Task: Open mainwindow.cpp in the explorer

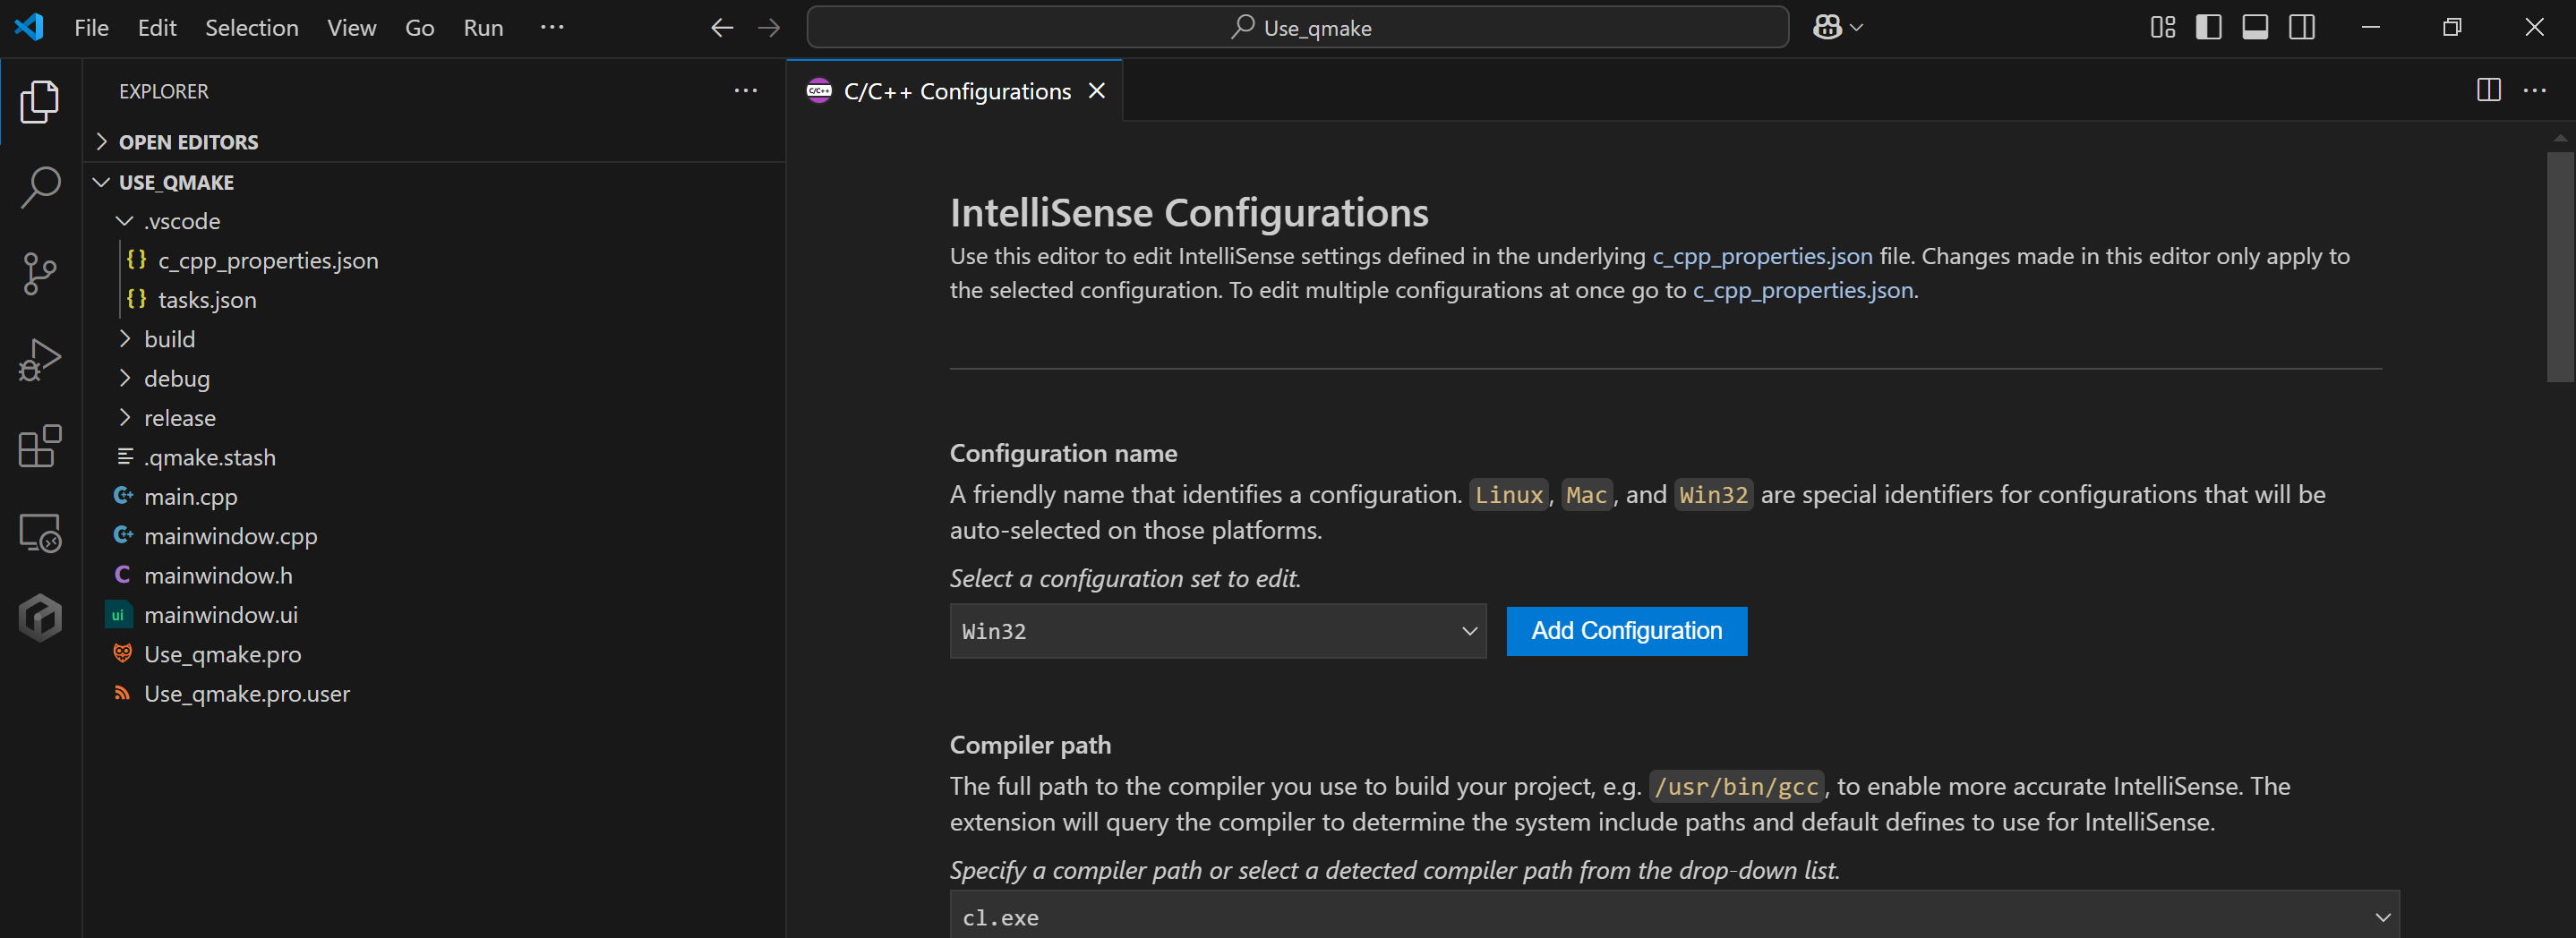Action: pyautogui.click(x=230, y=536)
